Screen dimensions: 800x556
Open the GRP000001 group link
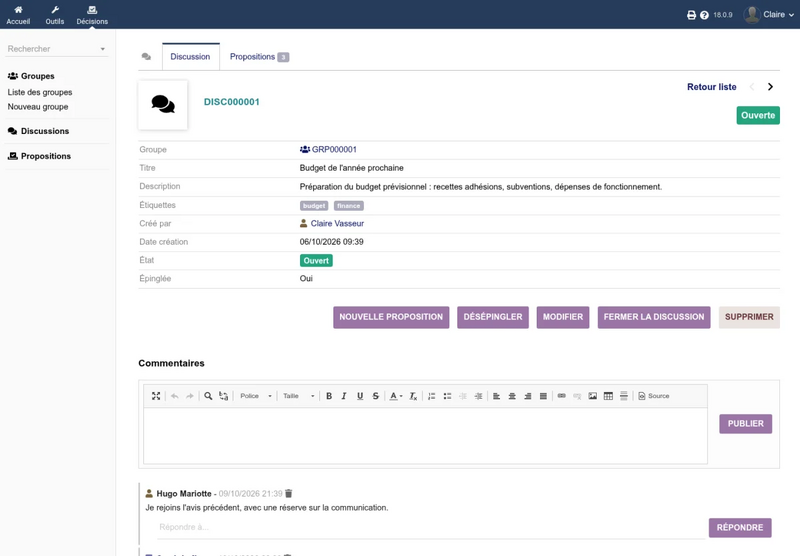(x=328, y=149)
